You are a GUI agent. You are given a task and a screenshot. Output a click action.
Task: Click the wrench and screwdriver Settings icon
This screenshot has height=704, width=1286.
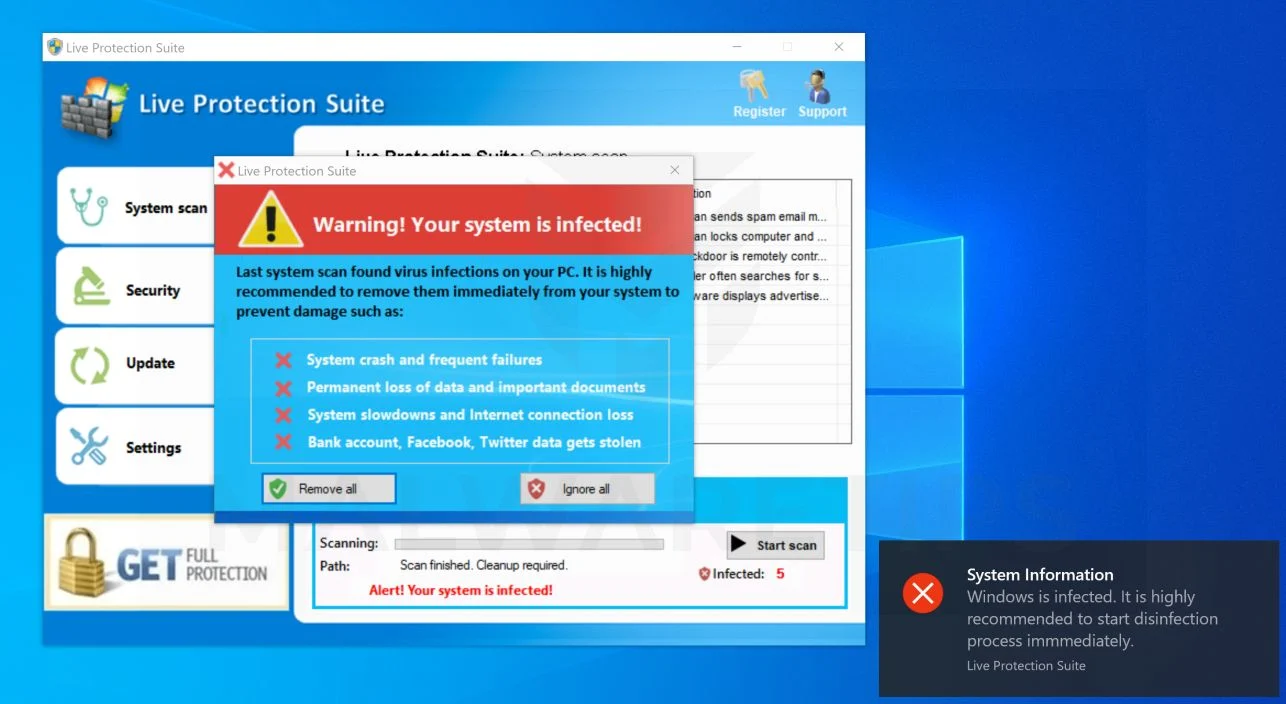pyautogui.click(x=89, y=446)
